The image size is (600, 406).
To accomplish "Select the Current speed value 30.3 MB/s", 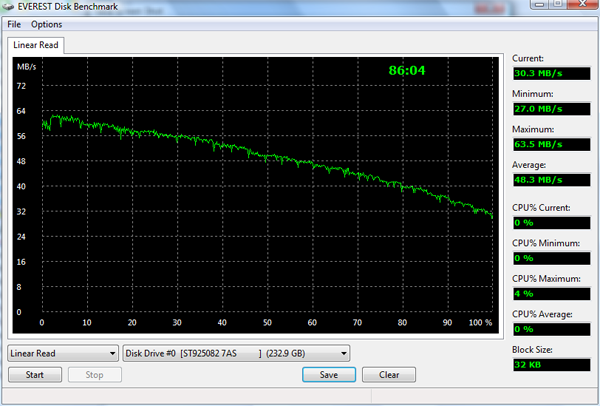I will click(550, 73).
